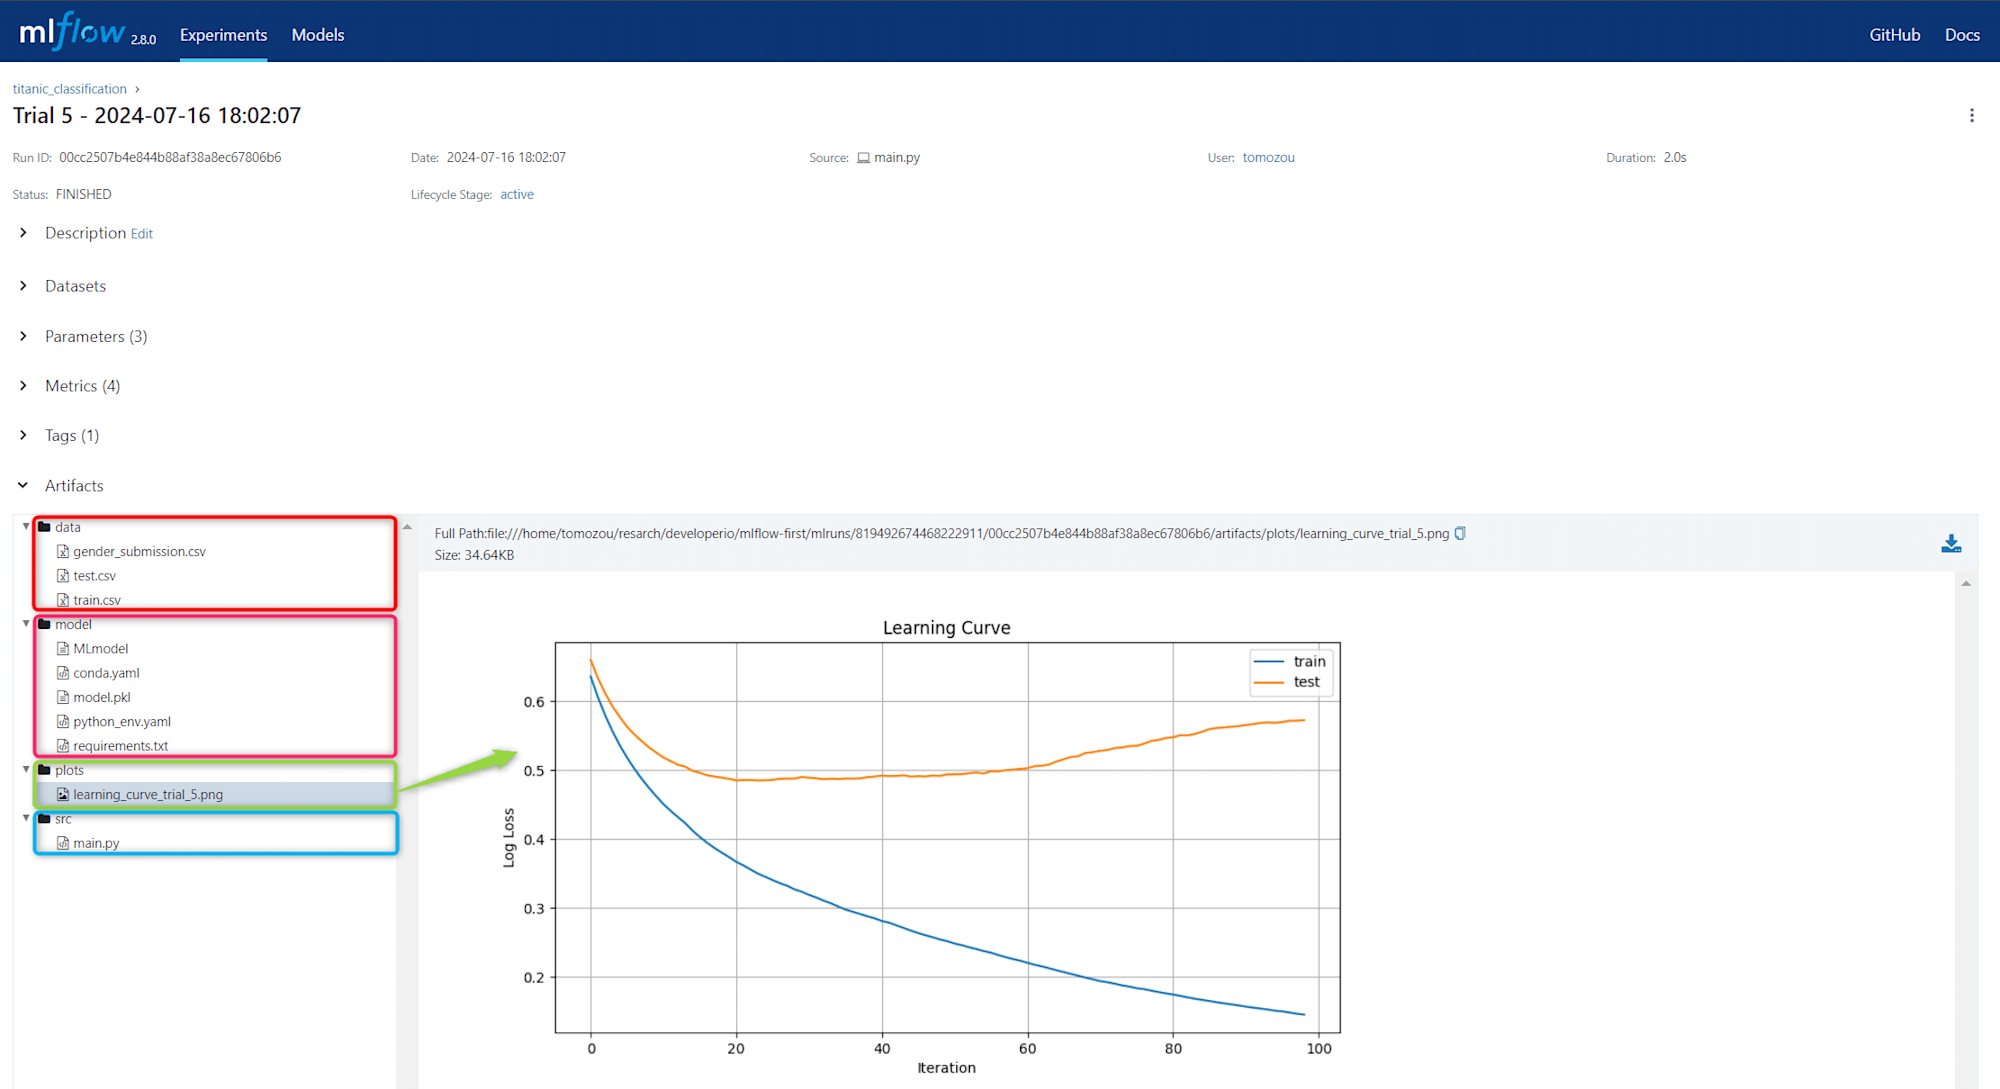This screenshot has height=1089, width=2000.
Task: Click the main.py source text
Action: [x=897, y=158]
